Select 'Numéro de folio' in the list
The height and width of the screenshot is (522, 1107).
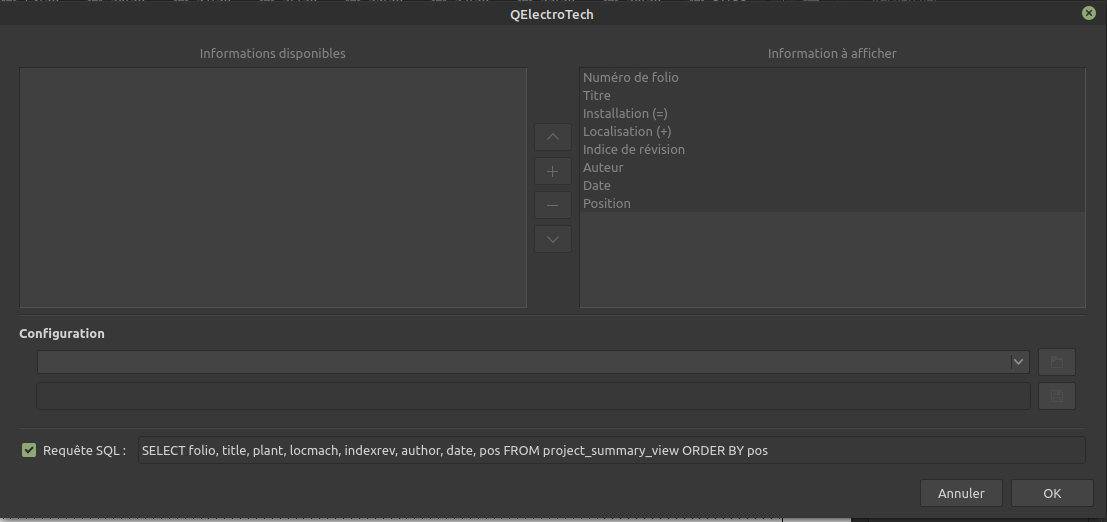pos(631,78)
